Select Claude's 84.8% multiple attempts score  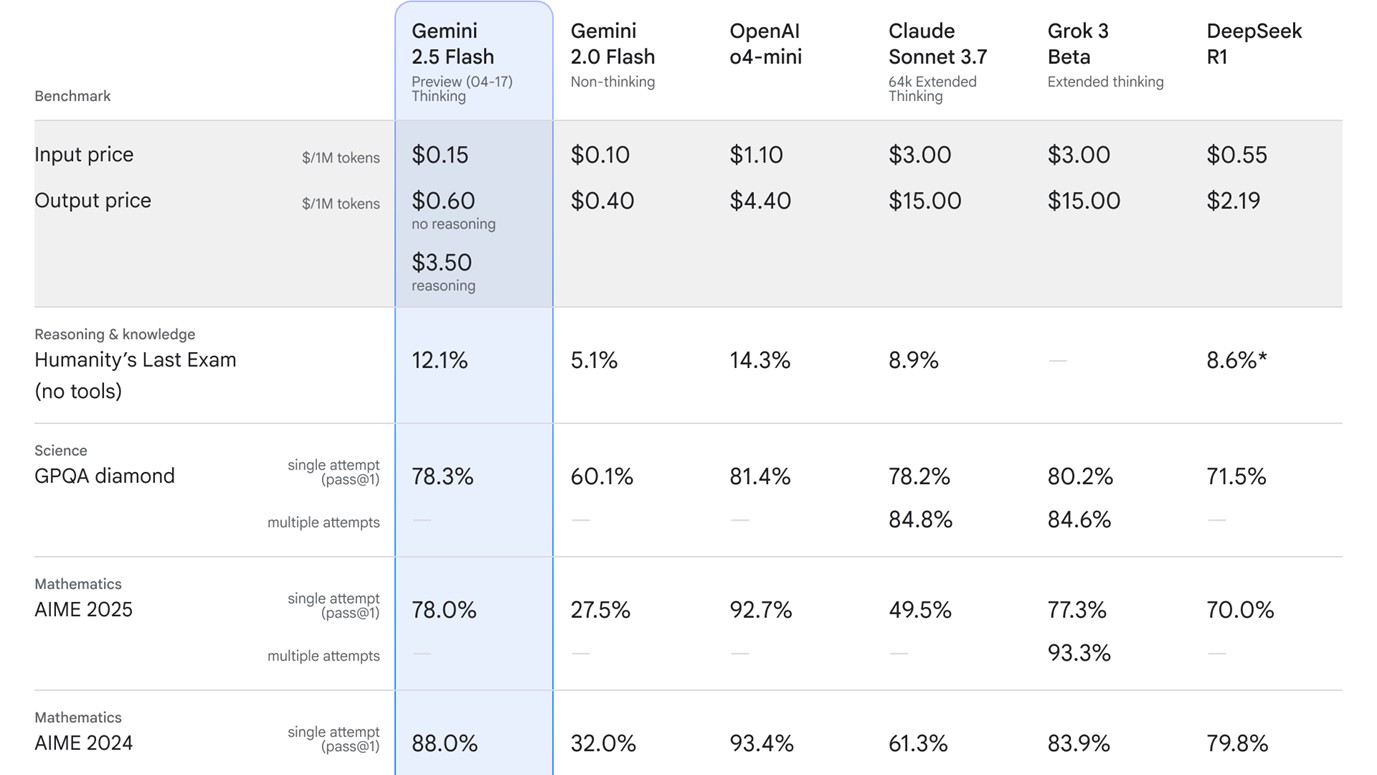point(920,520)
